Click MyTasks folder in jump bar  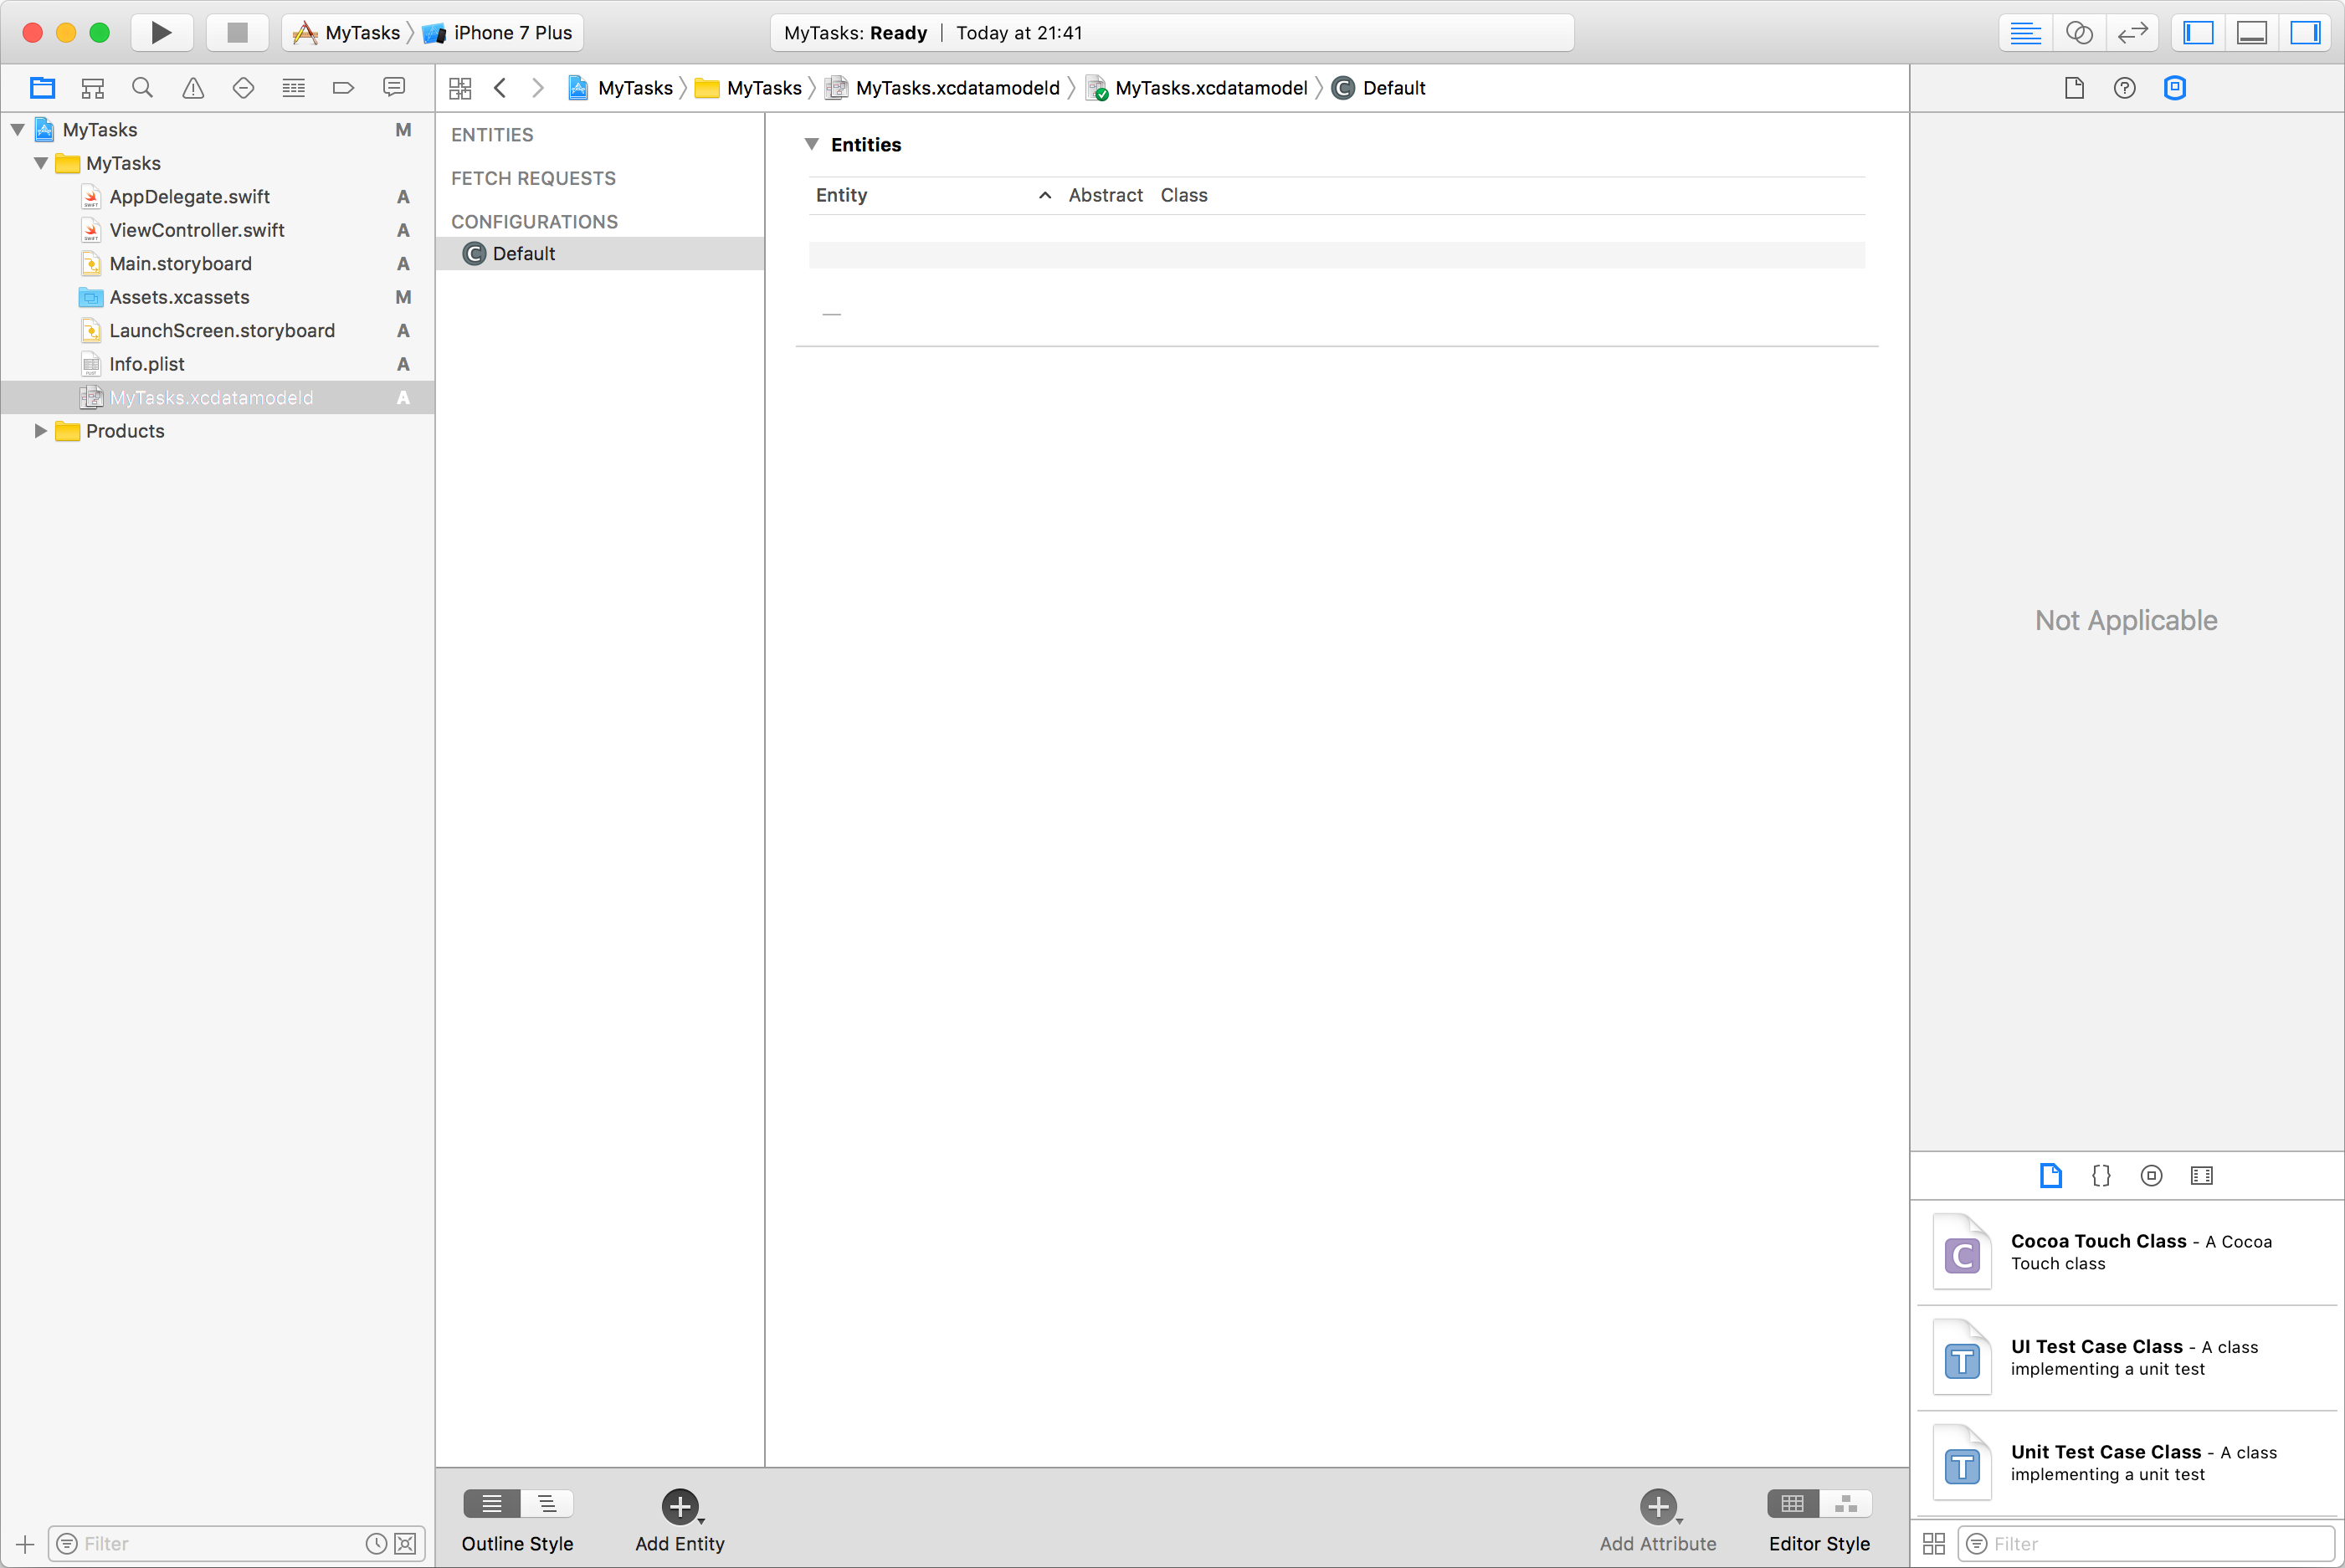click(748, 88)
